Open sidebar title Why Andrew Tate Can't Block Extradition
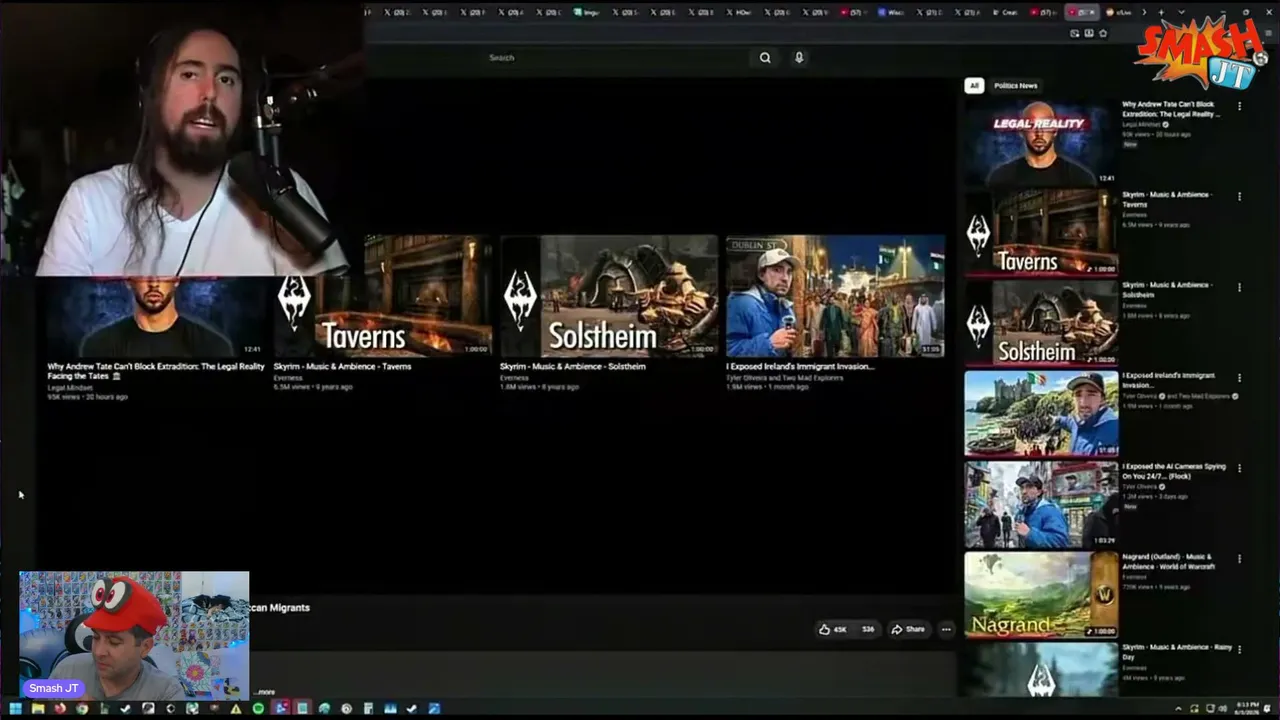 click(x=1171, y=109)
